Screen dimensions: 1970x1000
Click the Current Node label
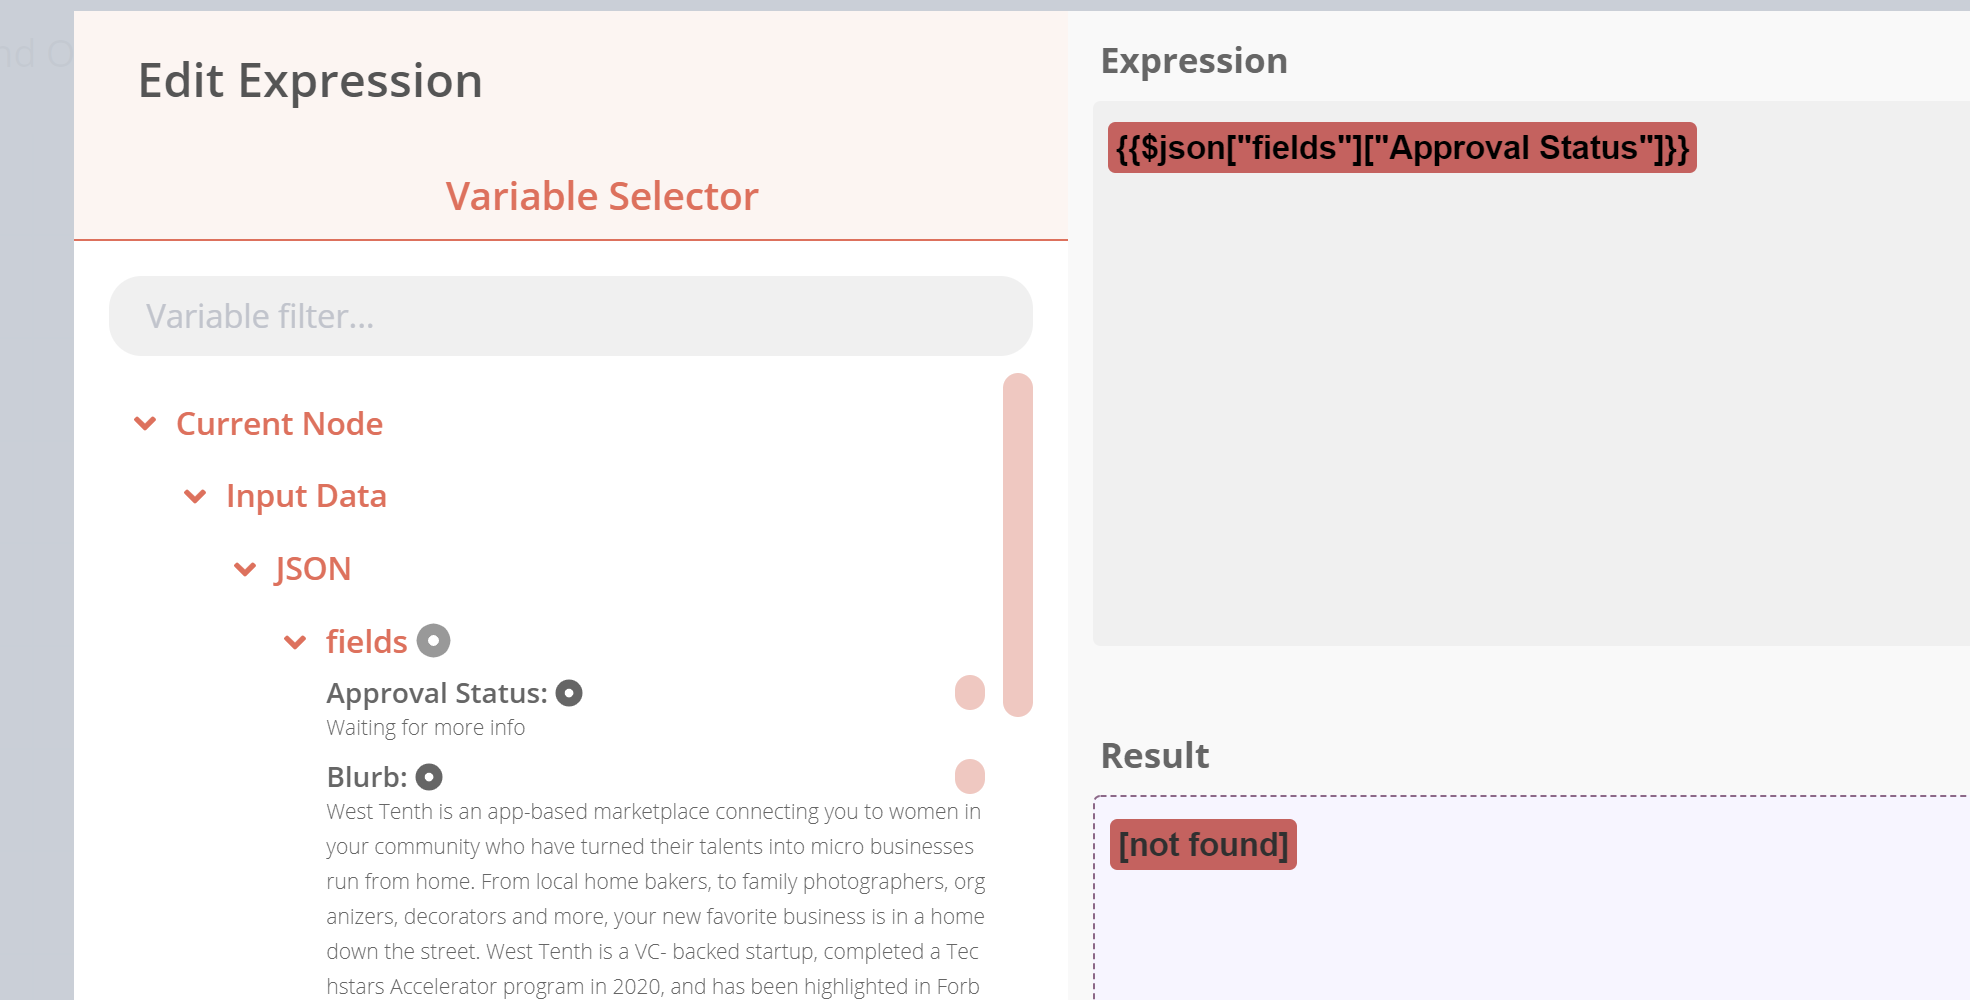tap(279, 424)
